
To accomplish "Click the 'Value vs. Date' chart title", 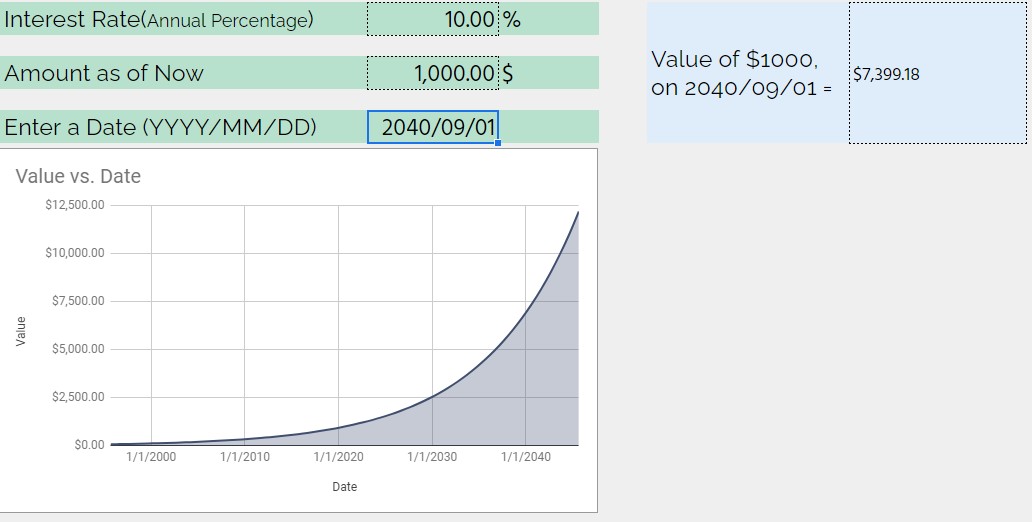I will pos(78,176).
